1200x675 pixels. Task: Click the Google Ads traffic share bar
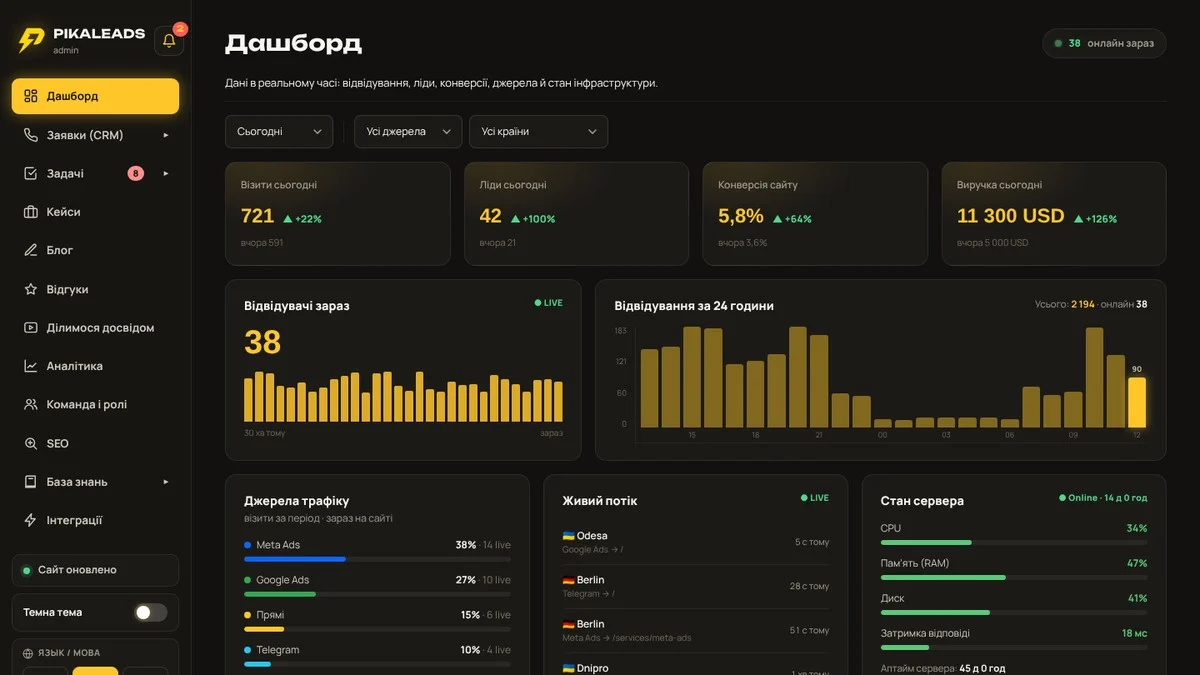[x=377, y=594]
